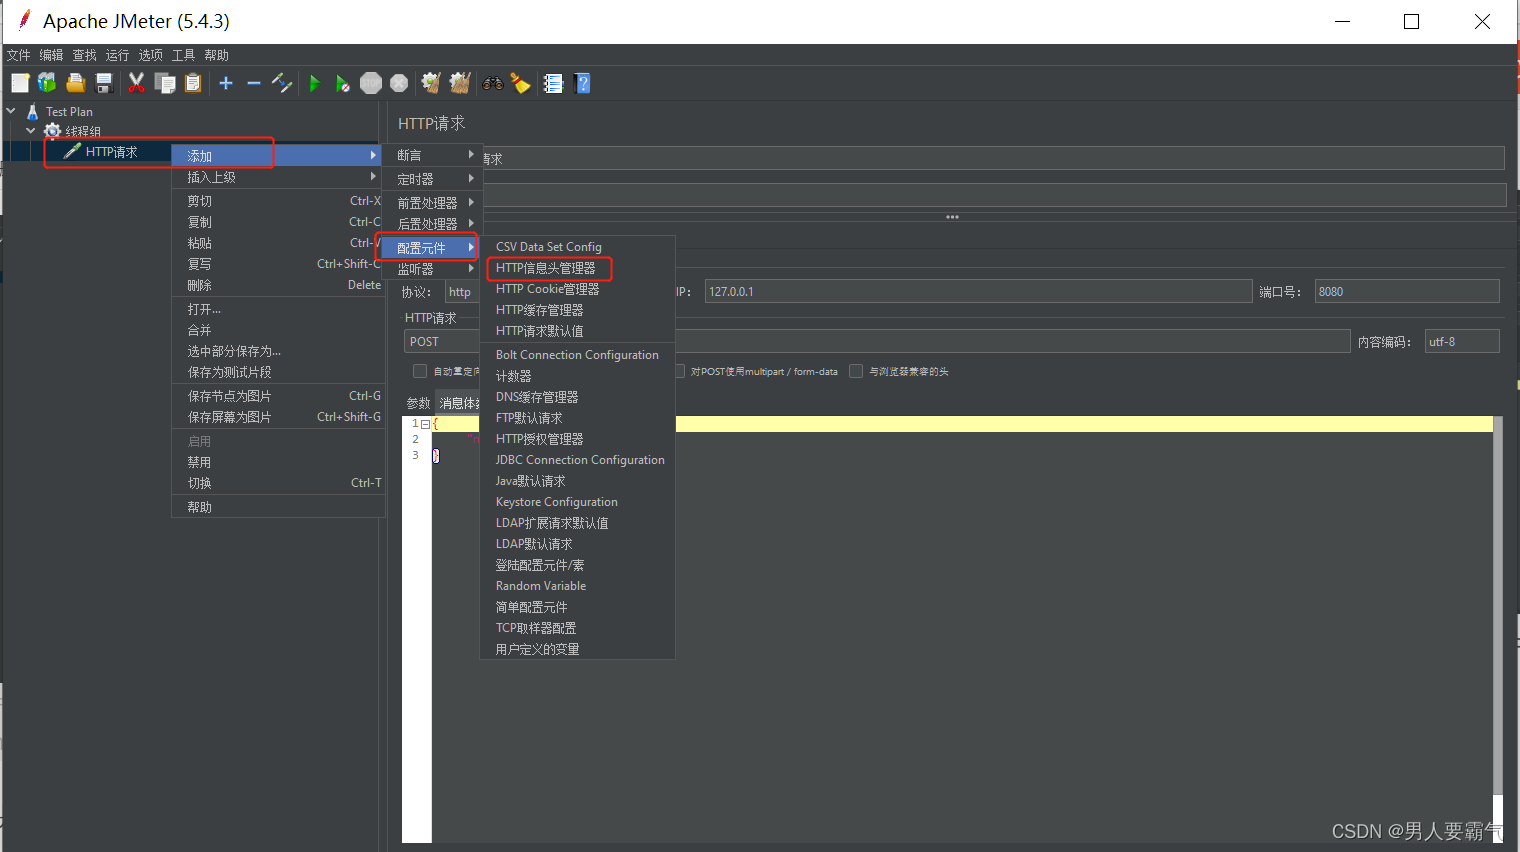Image resolution: width=1520 pixels, height=852 pixels.
Task: Open the 选项 menu
Action: click(x=150, y=55)
